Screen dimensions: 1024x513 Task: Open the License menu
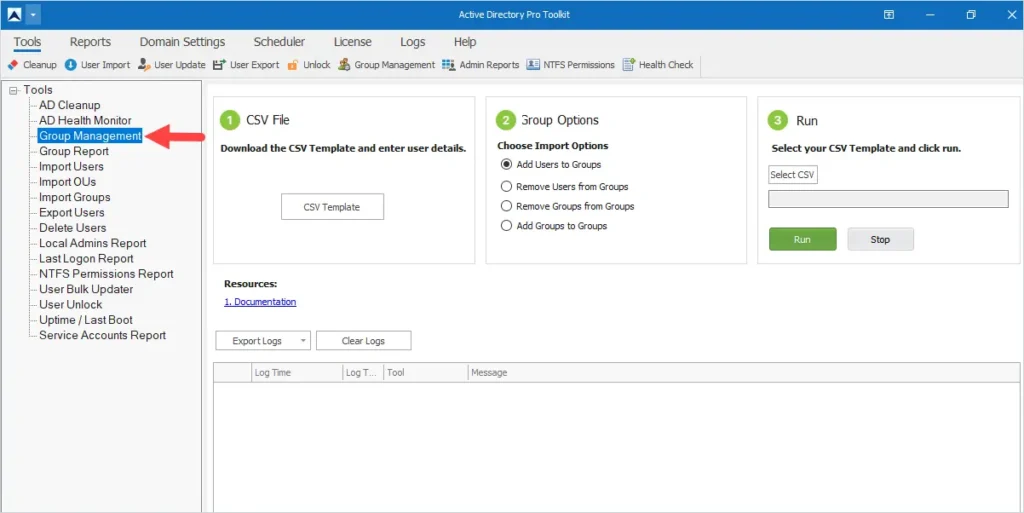(353, 42)
